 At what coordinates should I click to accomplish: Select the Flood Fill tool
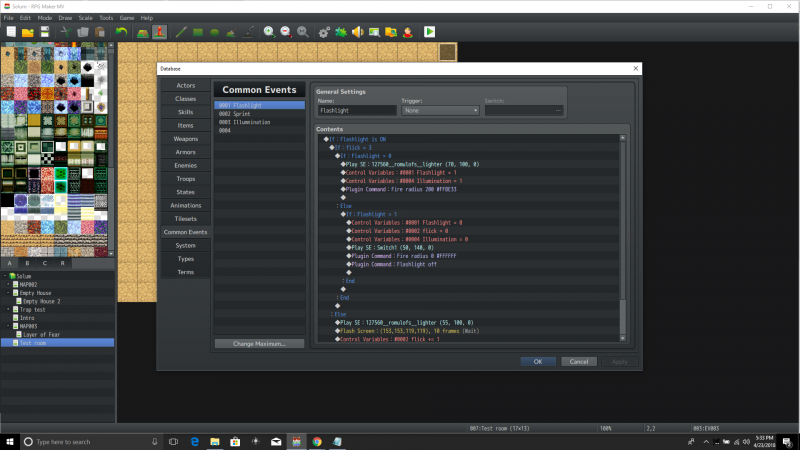click(x=231, y=32)
